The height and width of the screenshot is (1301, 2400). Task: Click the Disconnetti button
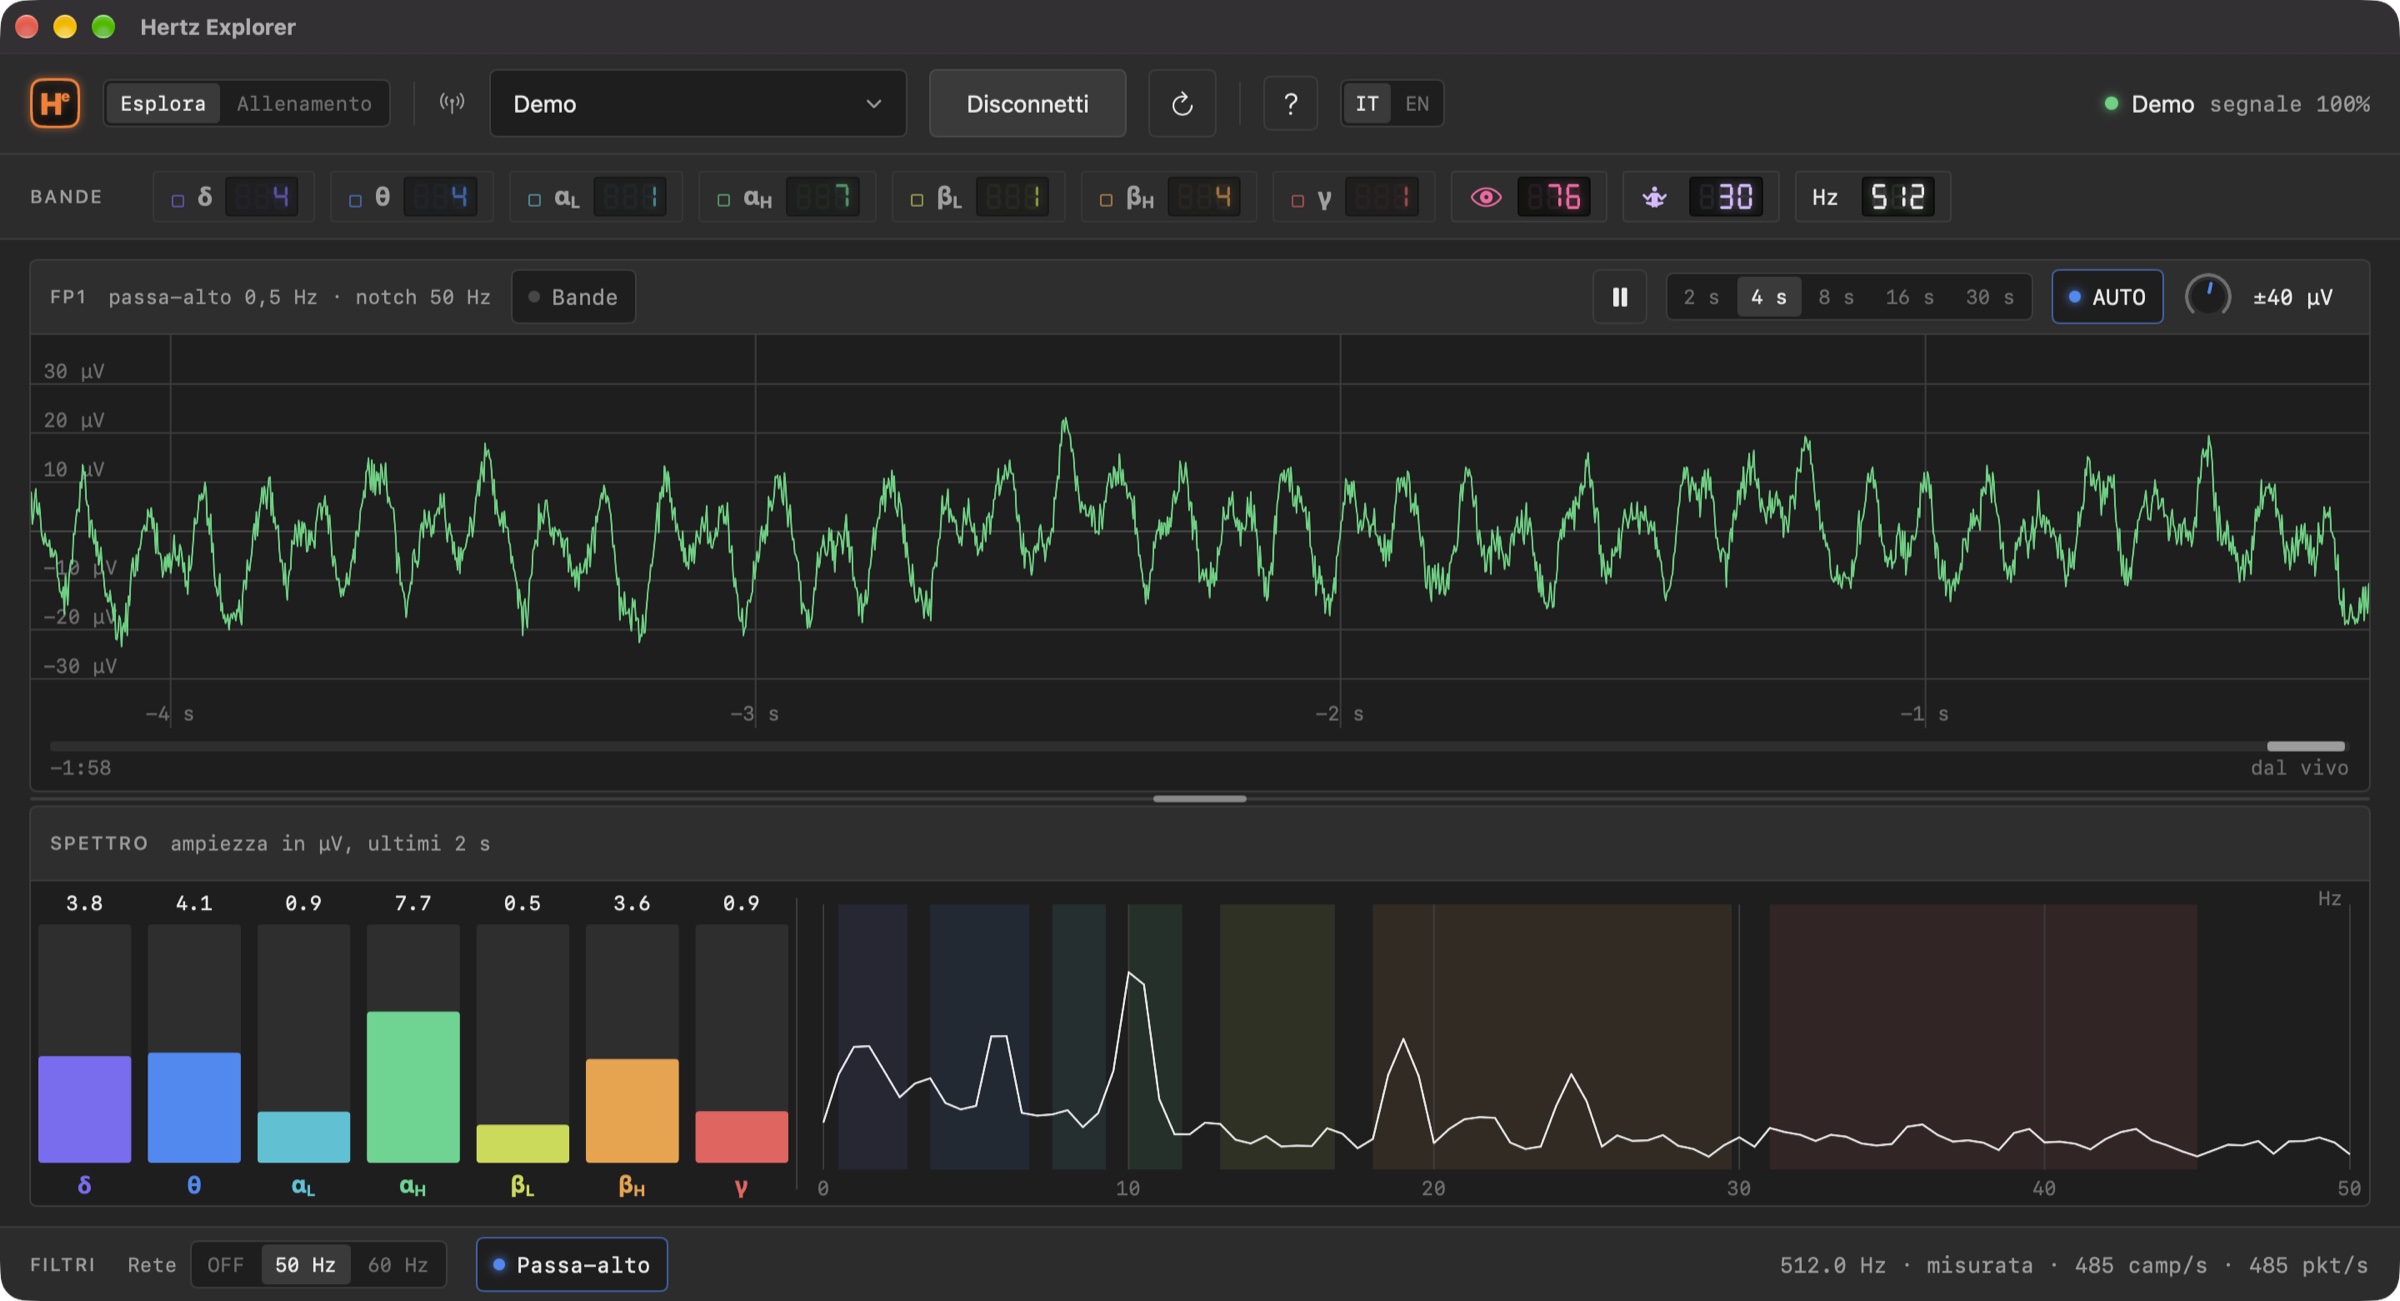pos(1027,103)
